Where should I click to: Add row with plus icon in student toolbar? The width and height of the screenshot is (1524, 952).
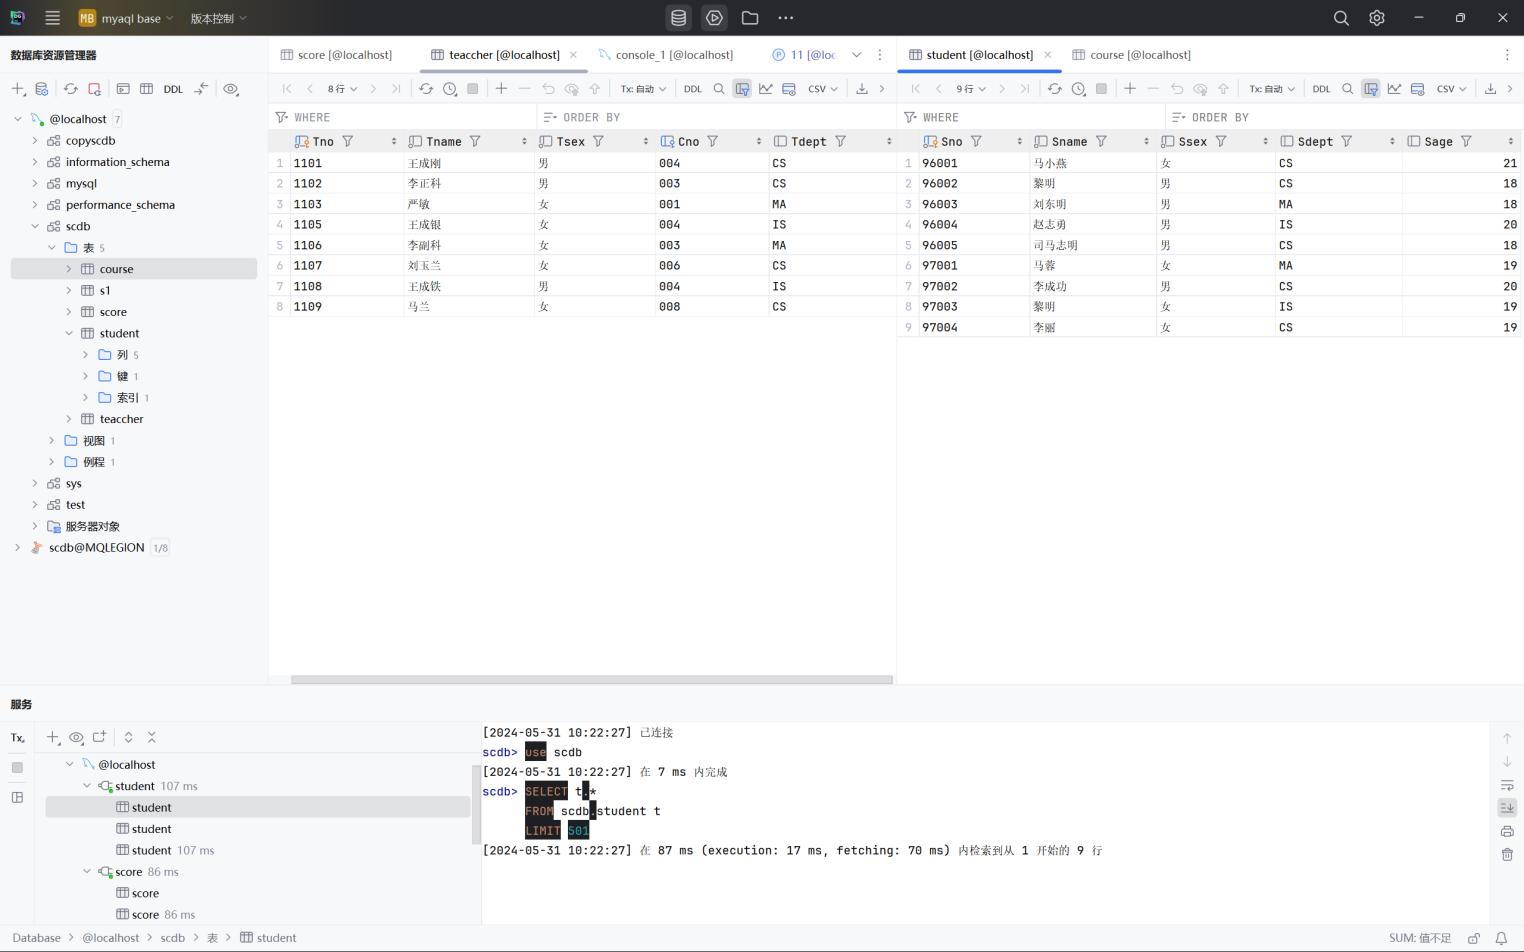1130,89
